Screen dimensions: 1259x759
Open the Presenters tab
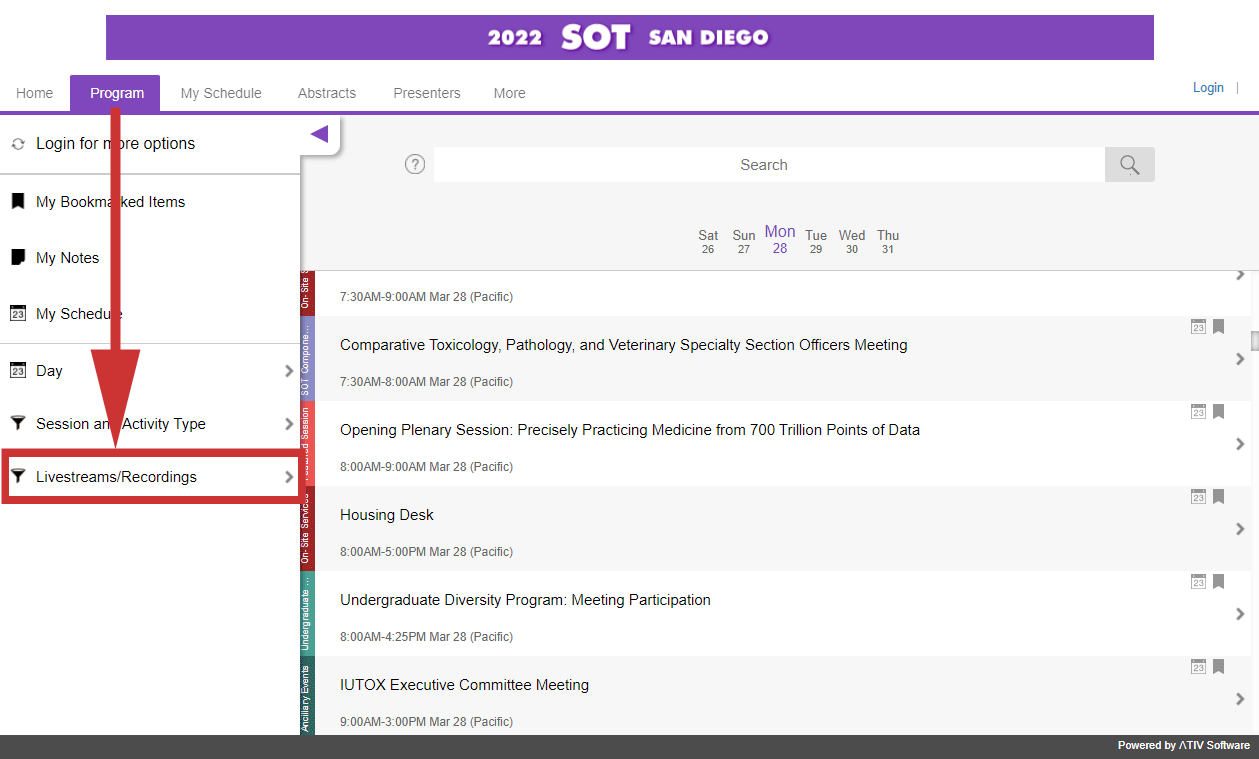coord(426,93)
